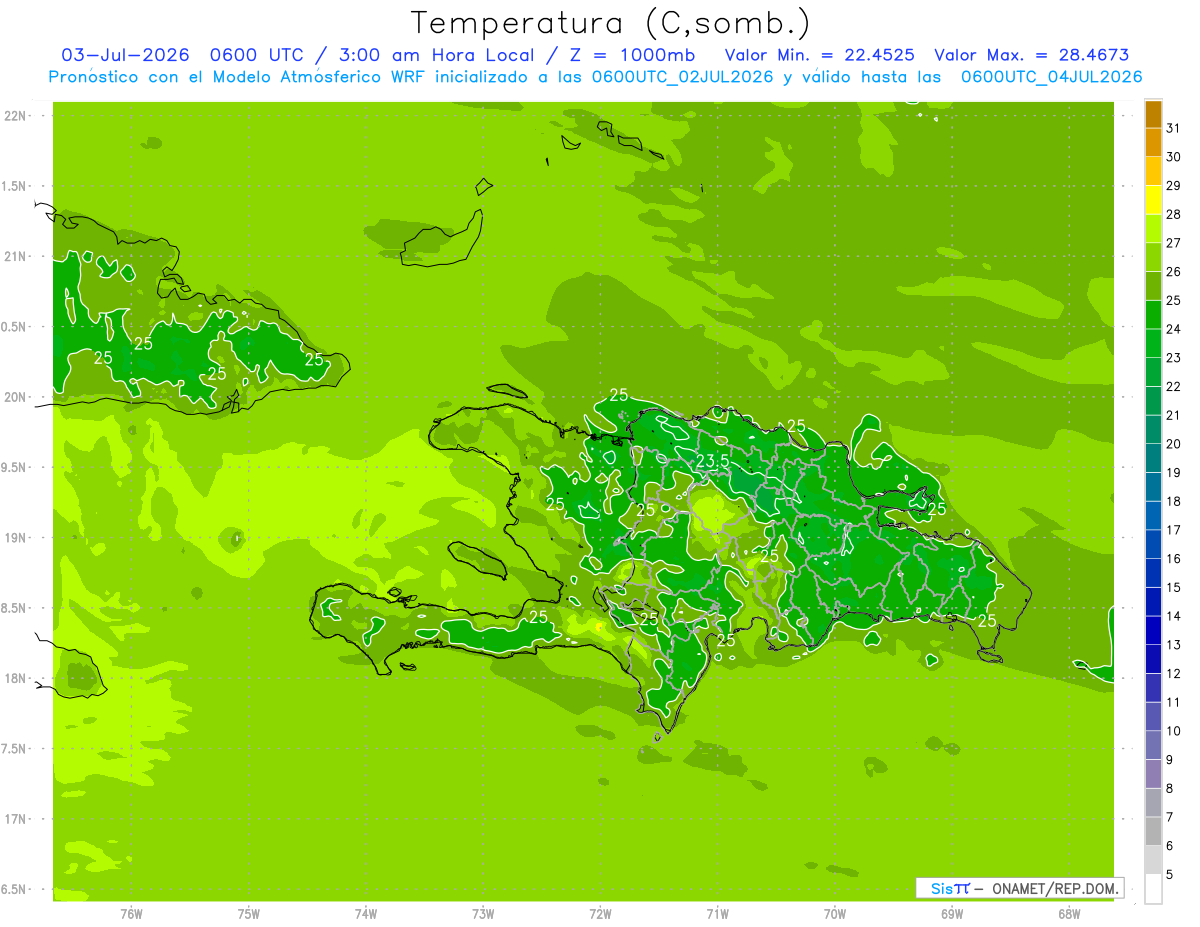Click the "72W" longitude axis label
The image size is (1200, 927).
(x=600, y=913)
